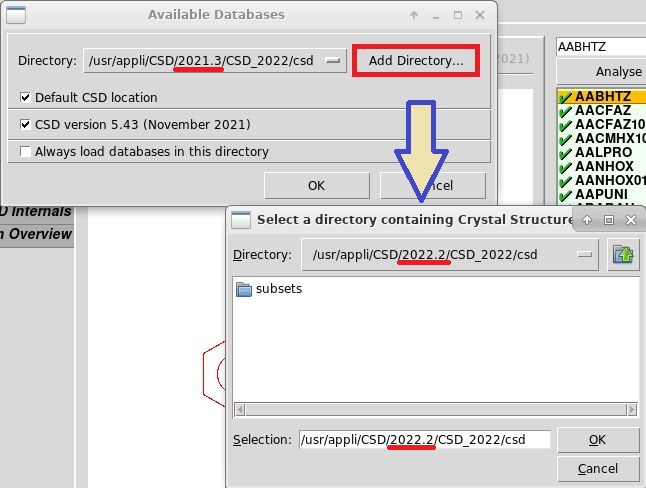Click the AABHTZ refcode search field
646x488 pixels.
[601, 47]
